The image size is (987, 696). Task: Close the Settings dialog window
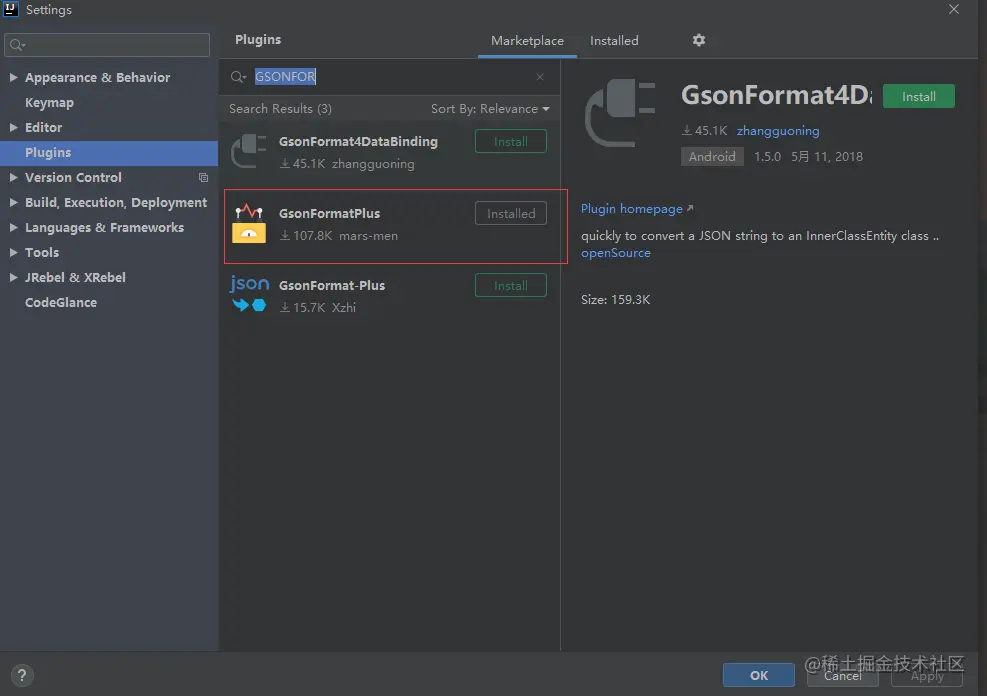(x=954, y=9)
